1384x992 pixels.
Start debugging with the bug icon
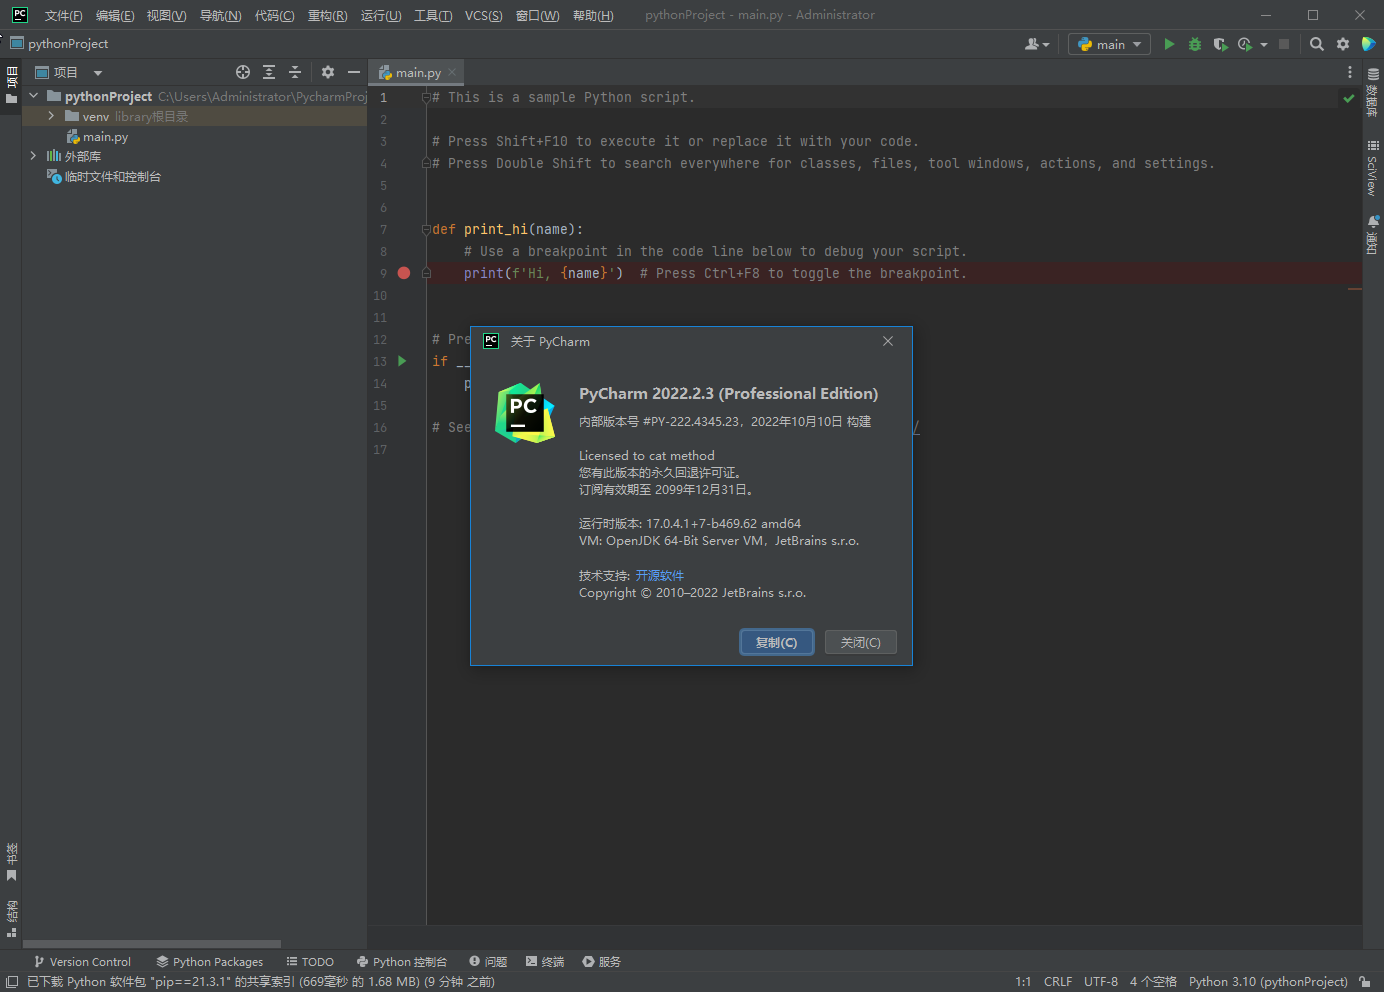point(1194,44)
